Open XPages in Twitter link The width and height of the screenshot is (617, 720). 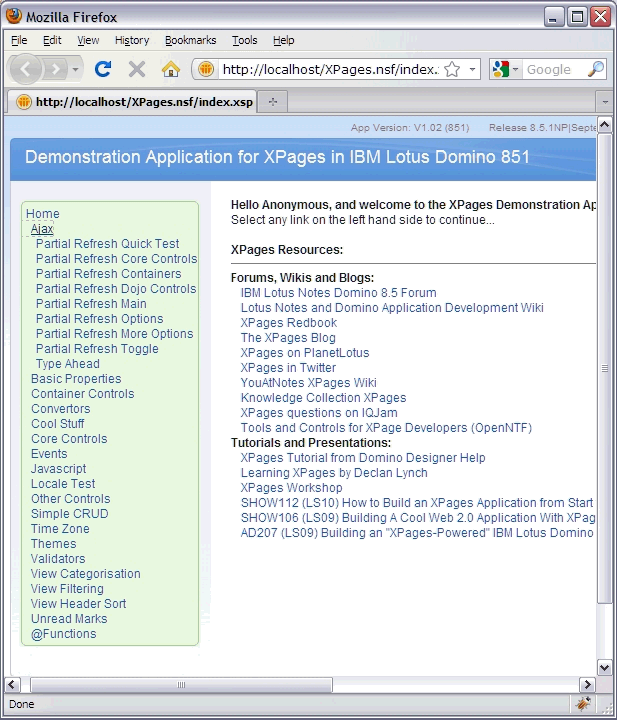[x=288, y=368]
